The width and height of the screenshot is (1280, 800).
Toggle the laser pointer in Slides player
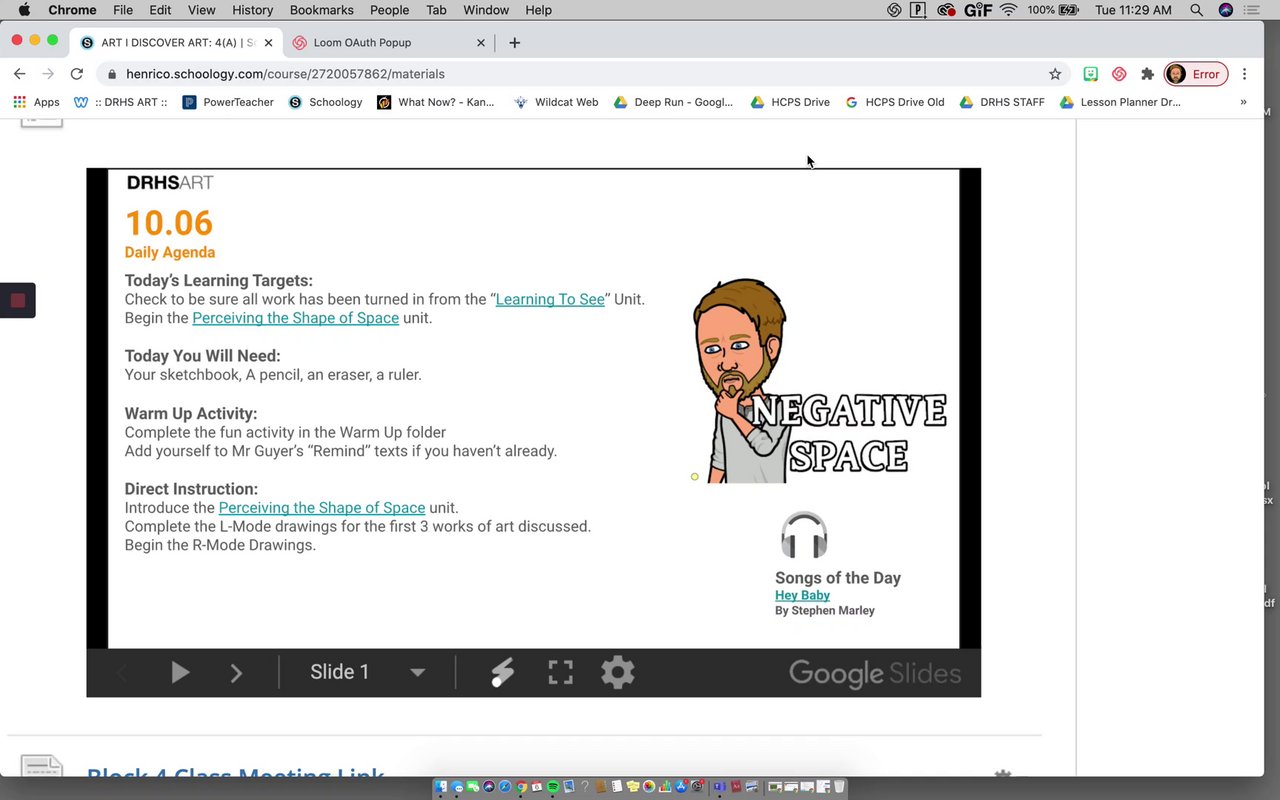pos(502,673)
